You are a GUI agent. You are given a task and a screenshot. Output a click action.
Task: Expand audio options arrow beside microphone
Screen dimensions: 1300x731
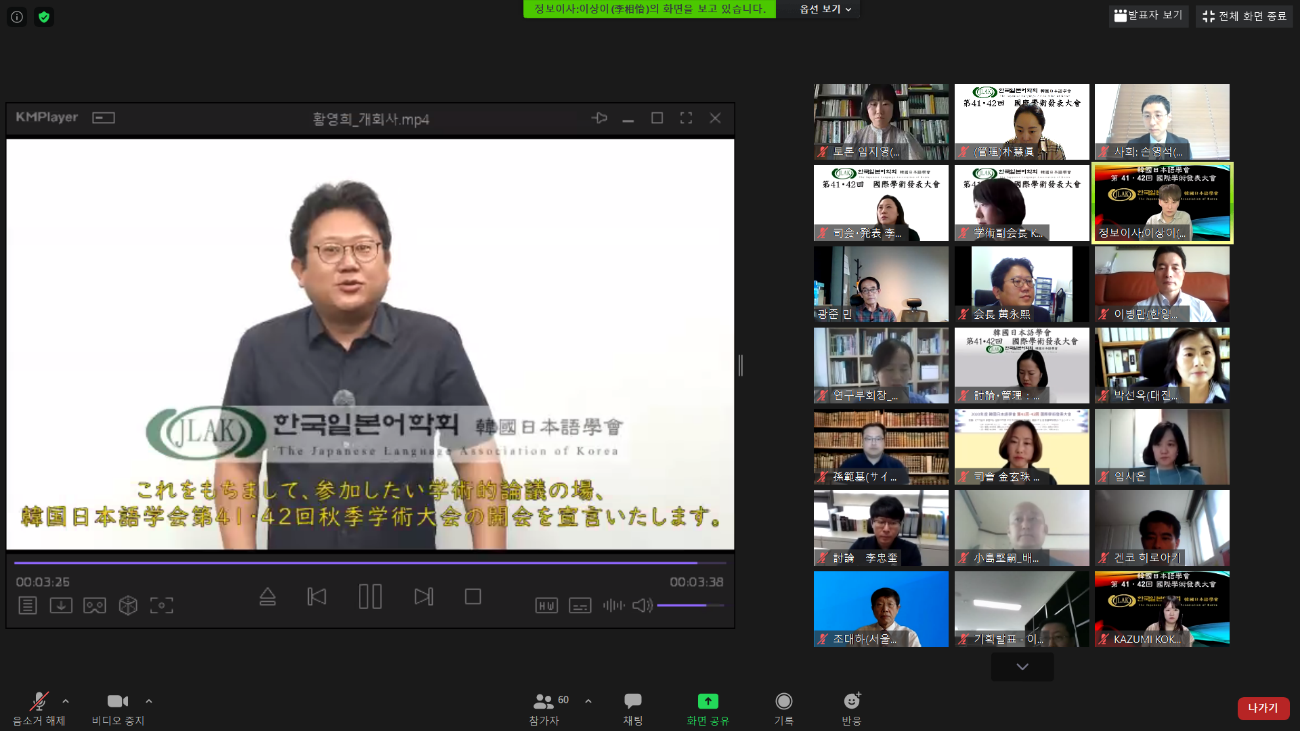coord(66,701)
